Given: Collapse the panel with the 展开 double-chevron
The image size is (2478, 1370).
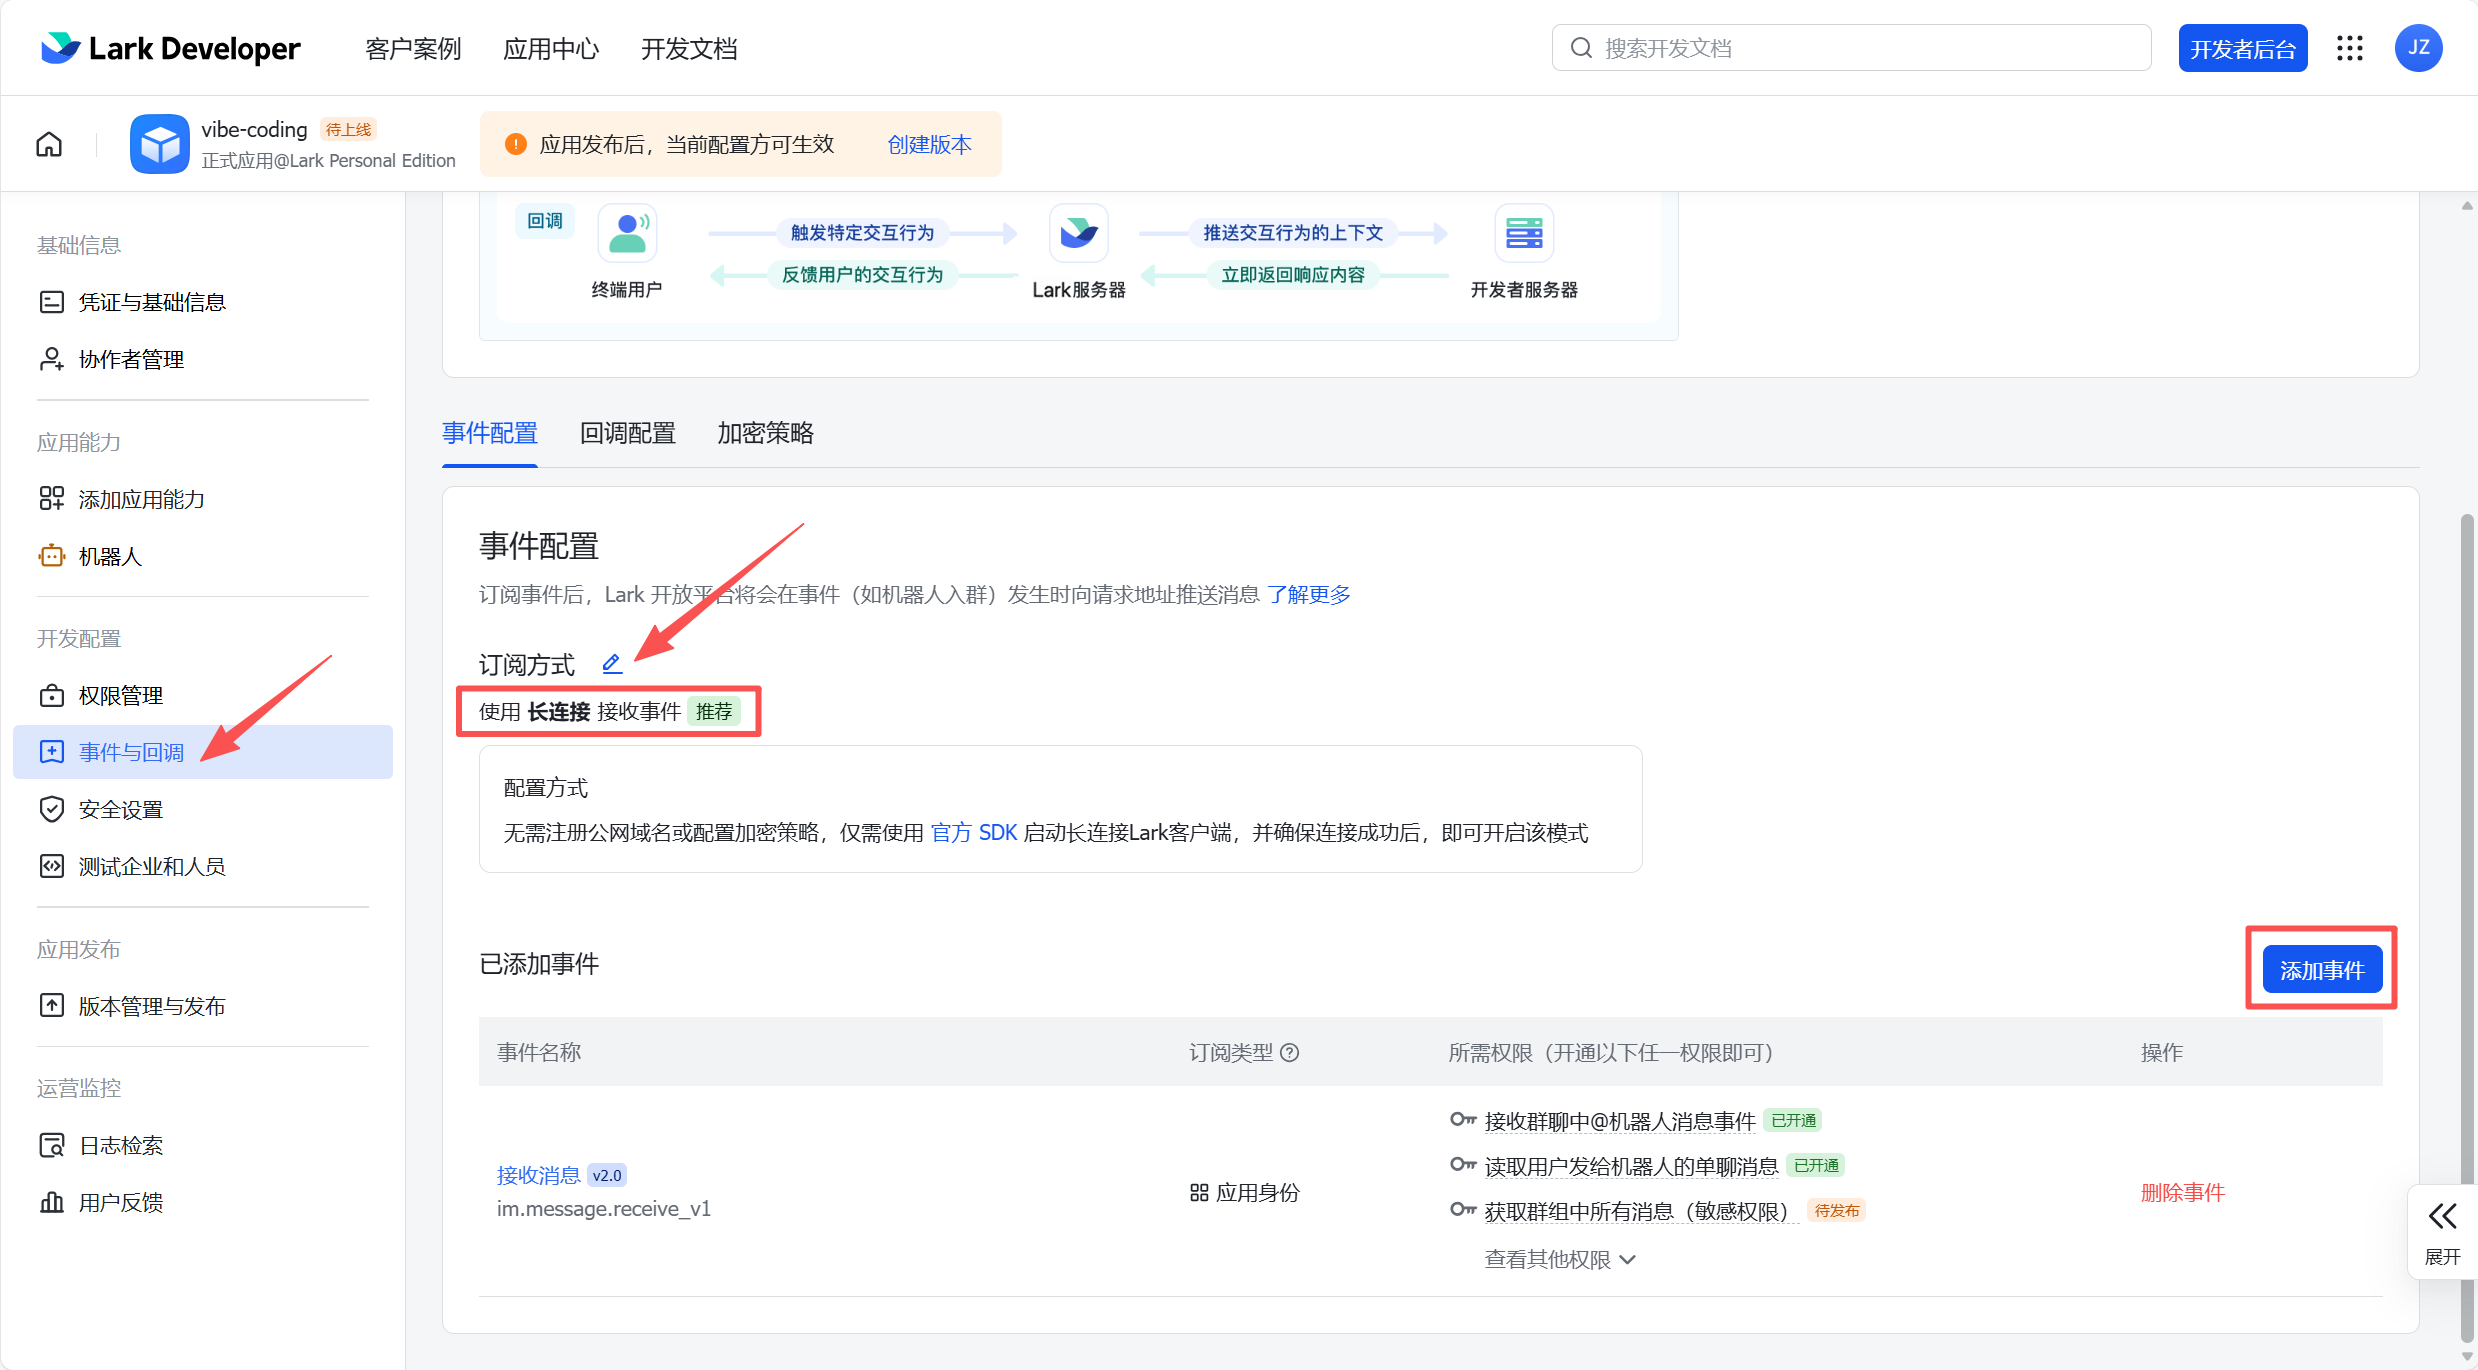Looking at the screenshot, I should pyautogui.click(x=2441, y=1216).
